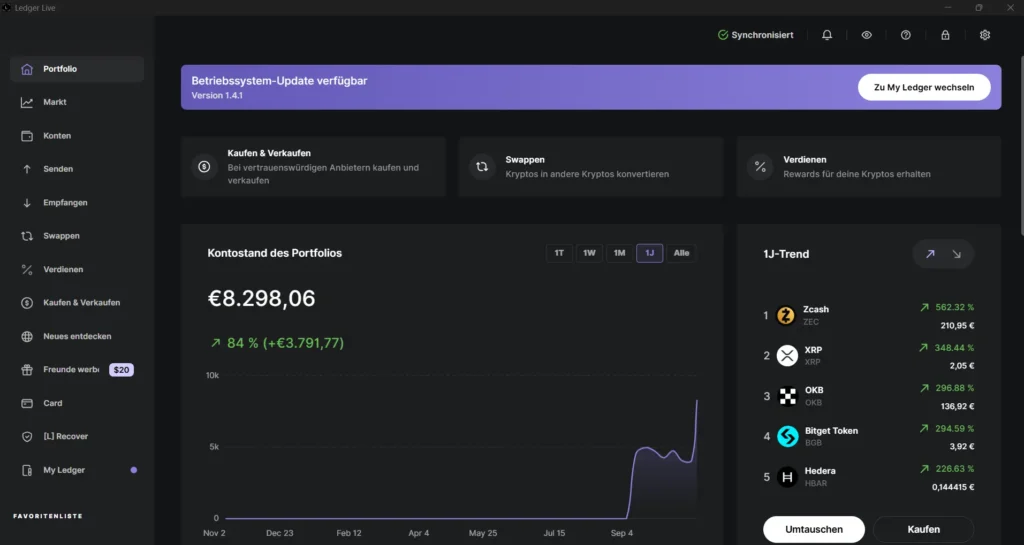The width and height of the screenshot is (1024, 545).
Task: Select Empfangen in the sidebar
Action: pos(77,203)
